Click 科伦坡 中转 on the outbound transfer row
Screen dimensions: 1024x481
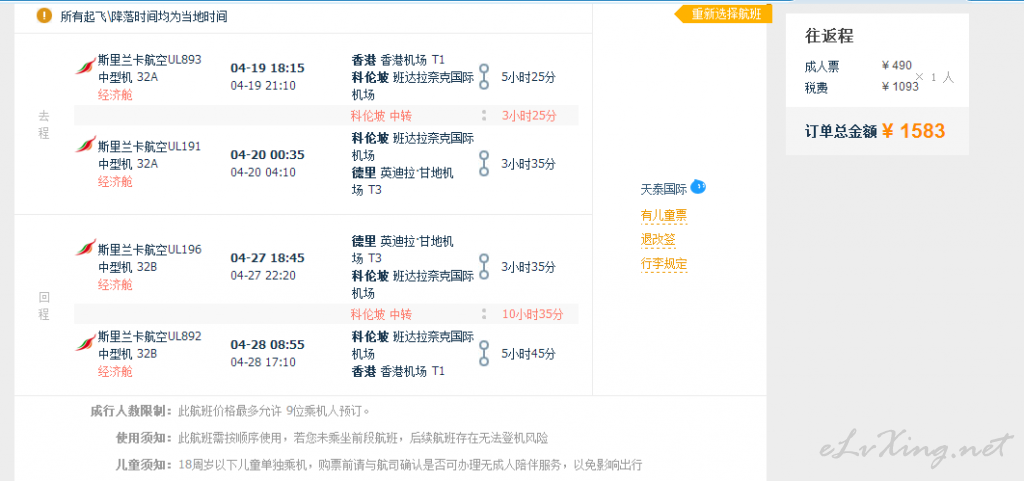(x=381, y=116)
